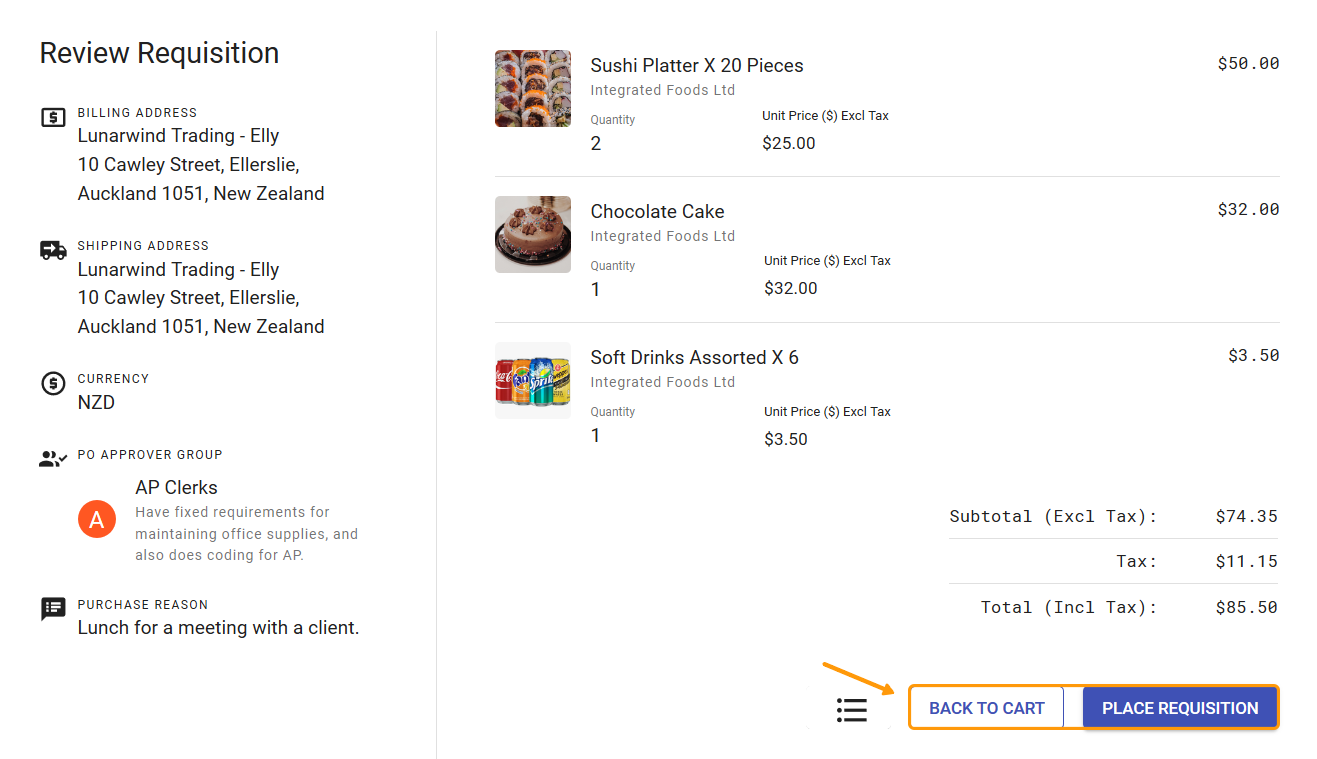The width and height of the screenshot is (1317, 759).
Task: Click the Soft Drinks Assorted X 6 title
Action: click(694, 358)
